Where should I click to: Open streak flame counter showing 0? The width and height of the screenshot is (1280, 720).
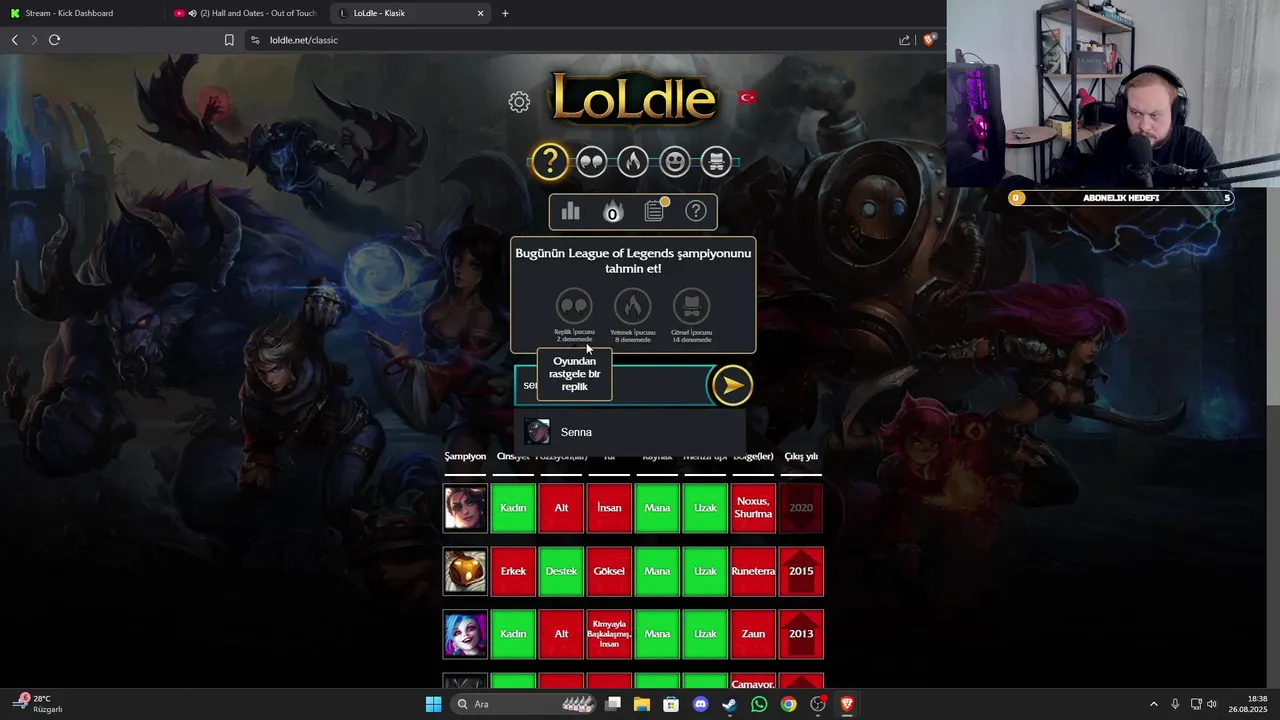tap(612, 212)
